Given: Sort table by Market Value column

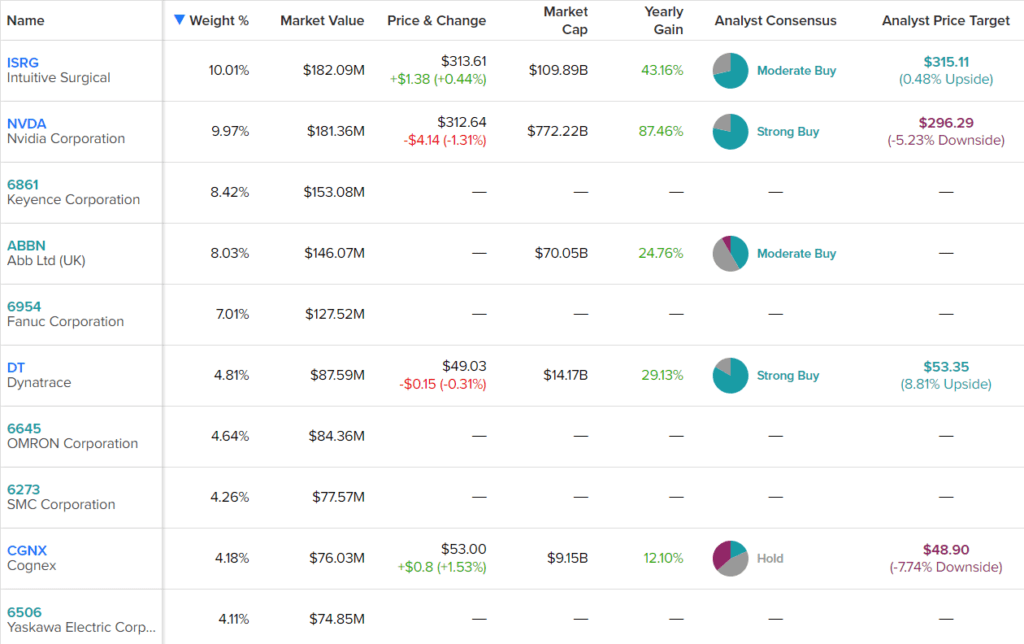Looking at the screenshot, I should pyautogui.click(x=322, y=21).
